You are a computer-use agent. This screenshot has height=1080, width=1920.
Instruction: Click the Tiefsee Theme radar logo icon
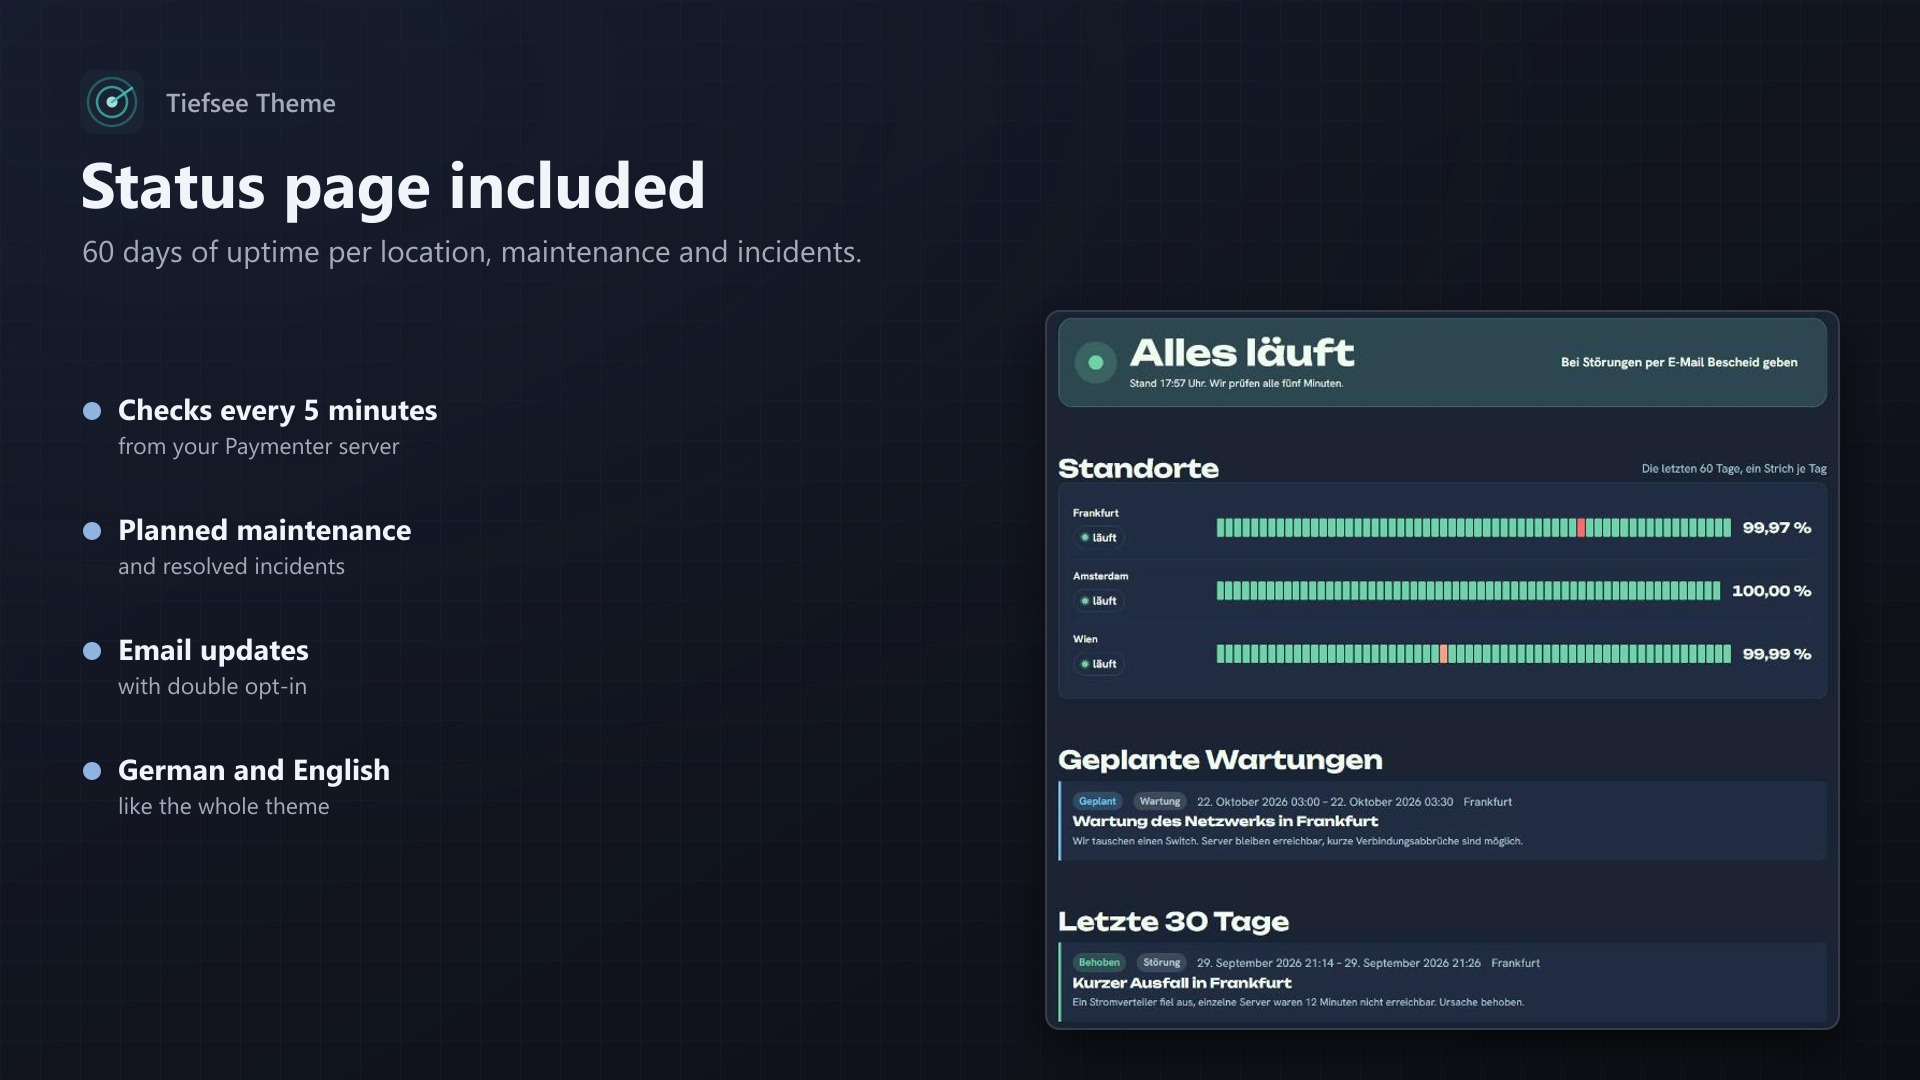(112, 102)
